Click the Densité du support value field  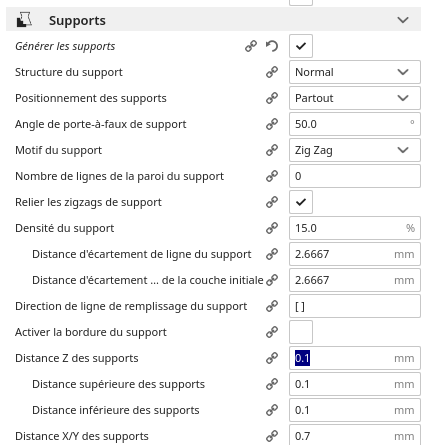click(355, 228)
